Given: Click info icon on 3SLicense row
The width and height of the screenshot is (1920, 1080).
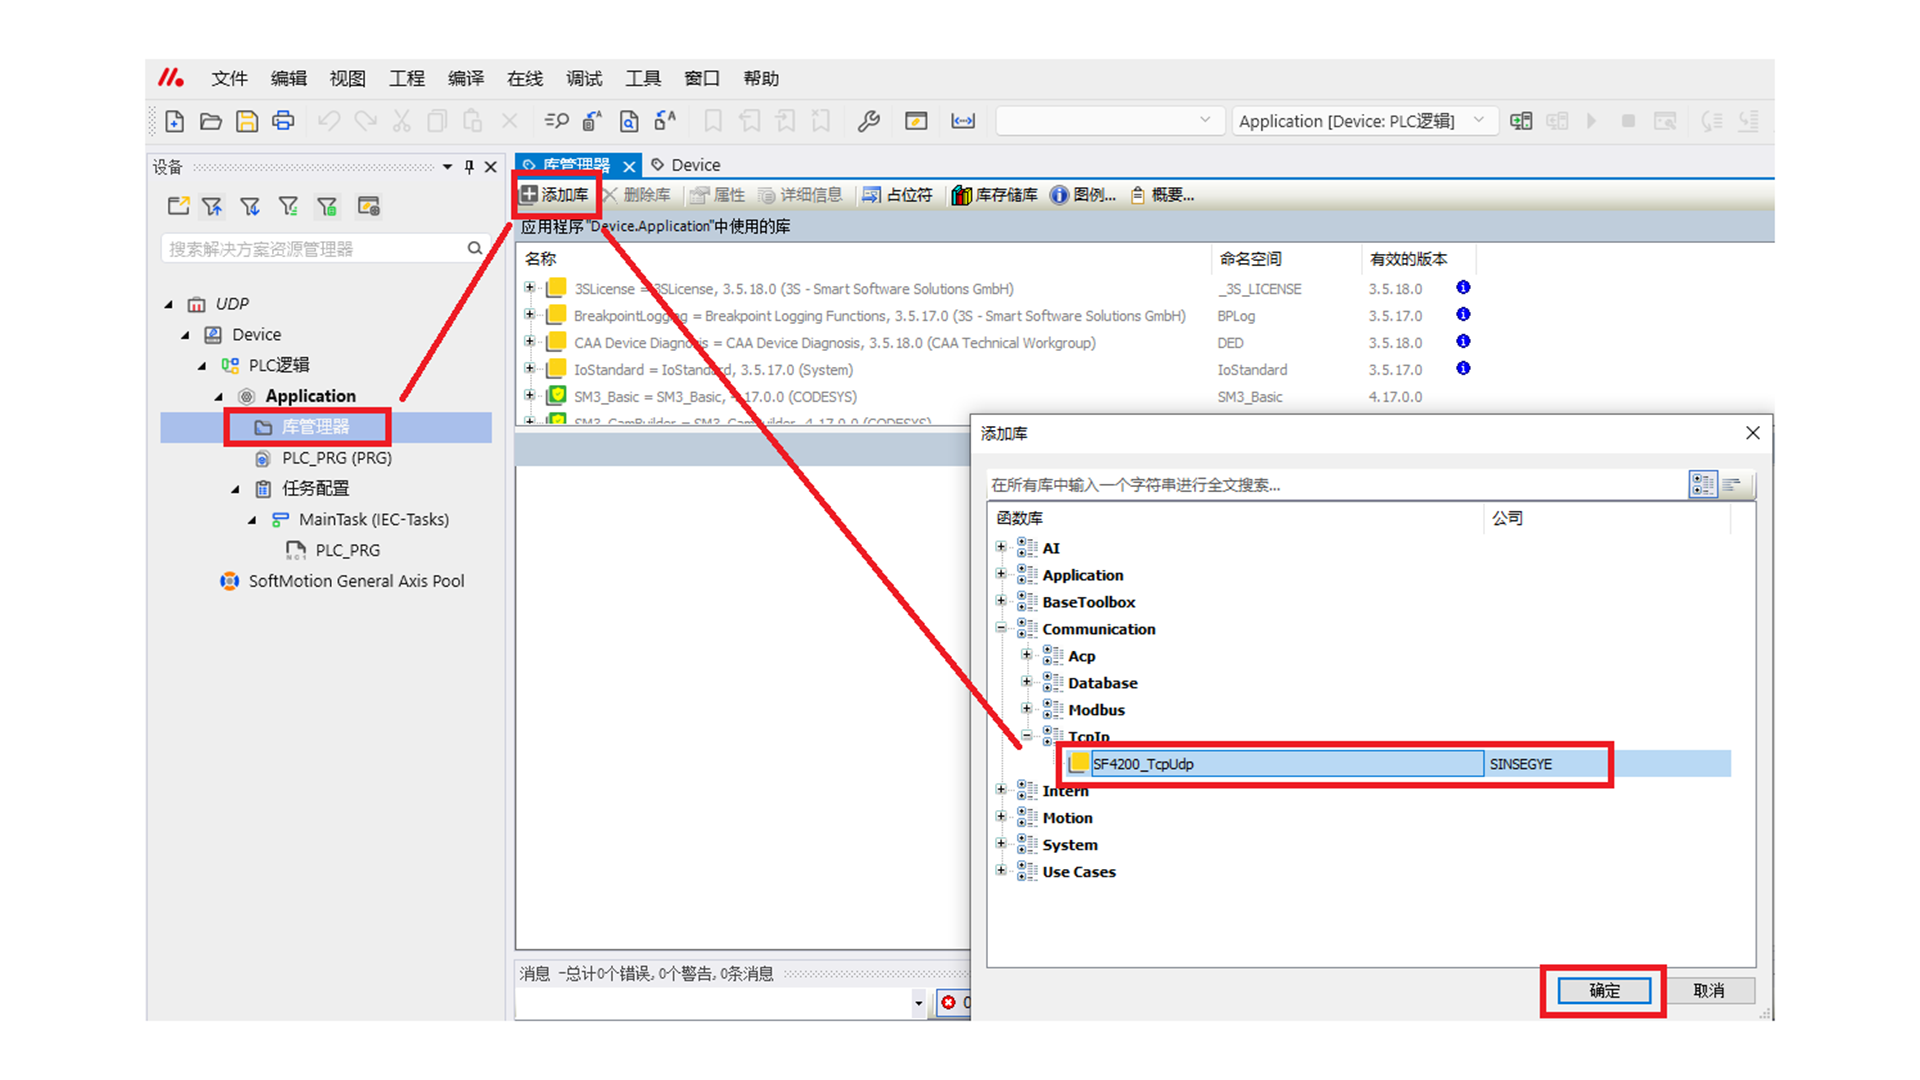Looking at the screenshot, I should pyautogui.click(x=1463, y=288).
